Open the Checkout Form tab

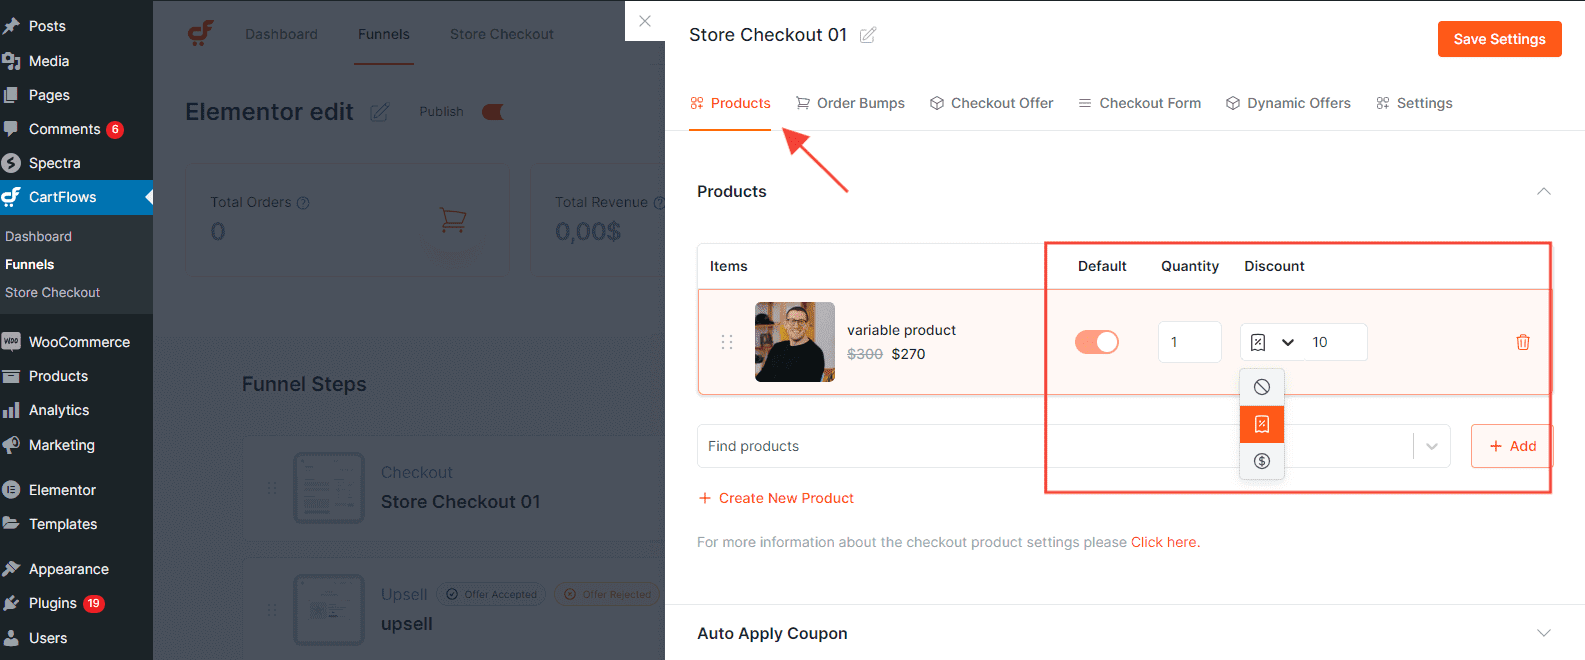[1139, 102]
